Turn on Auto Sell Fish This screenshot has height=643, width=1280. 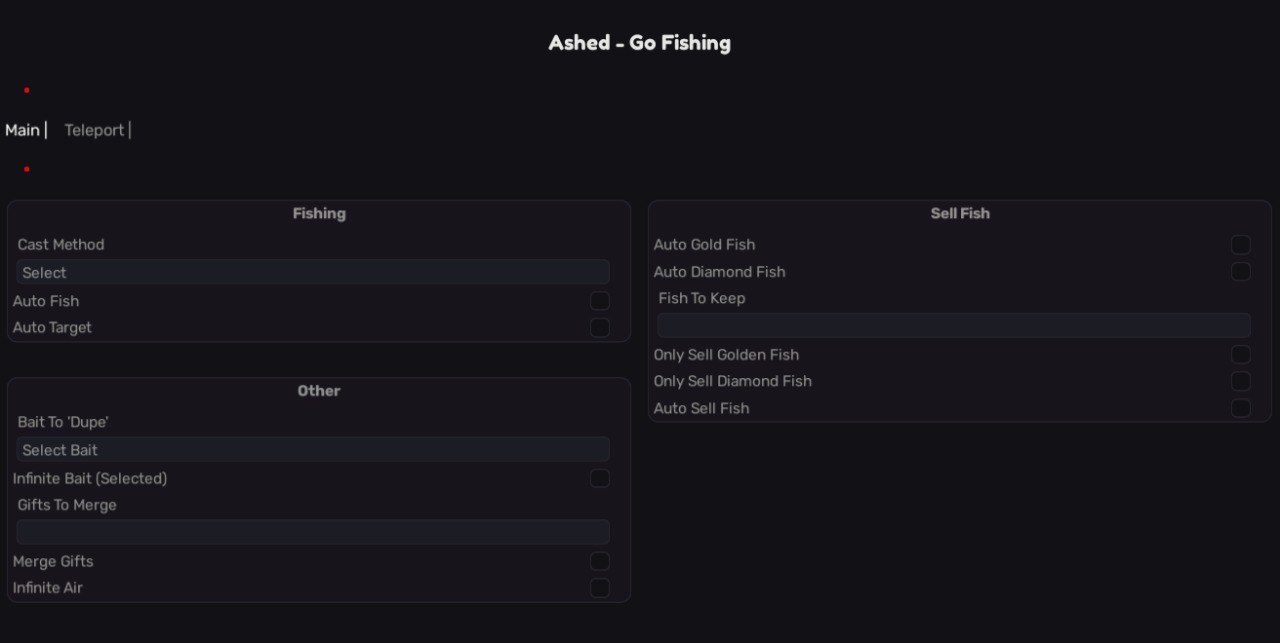pos(1240,408)
